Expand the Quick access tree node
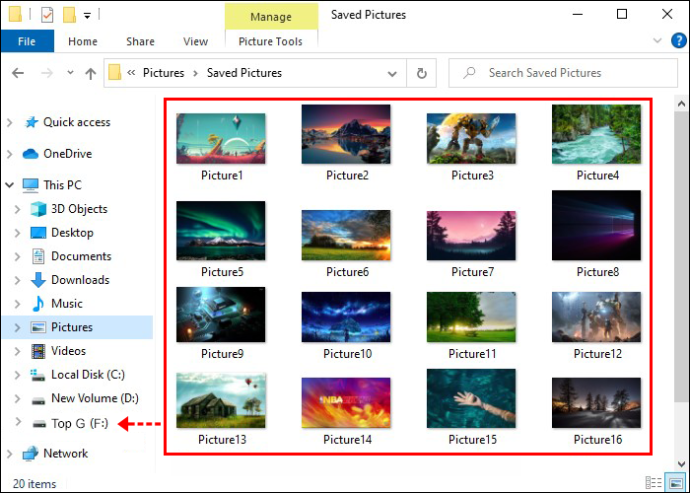This screenshot has height=493, width=690. pos(10,122)
